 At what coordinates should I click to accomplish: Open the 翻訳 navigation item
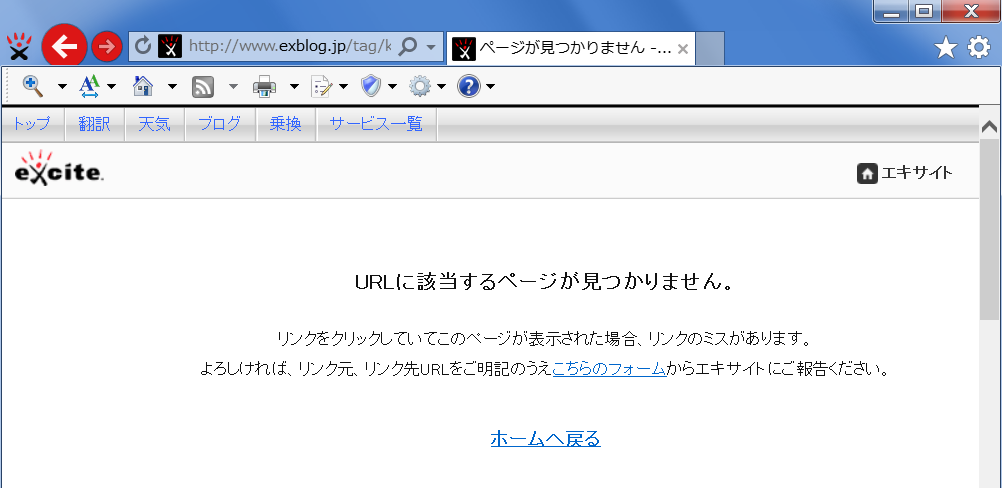95,124
